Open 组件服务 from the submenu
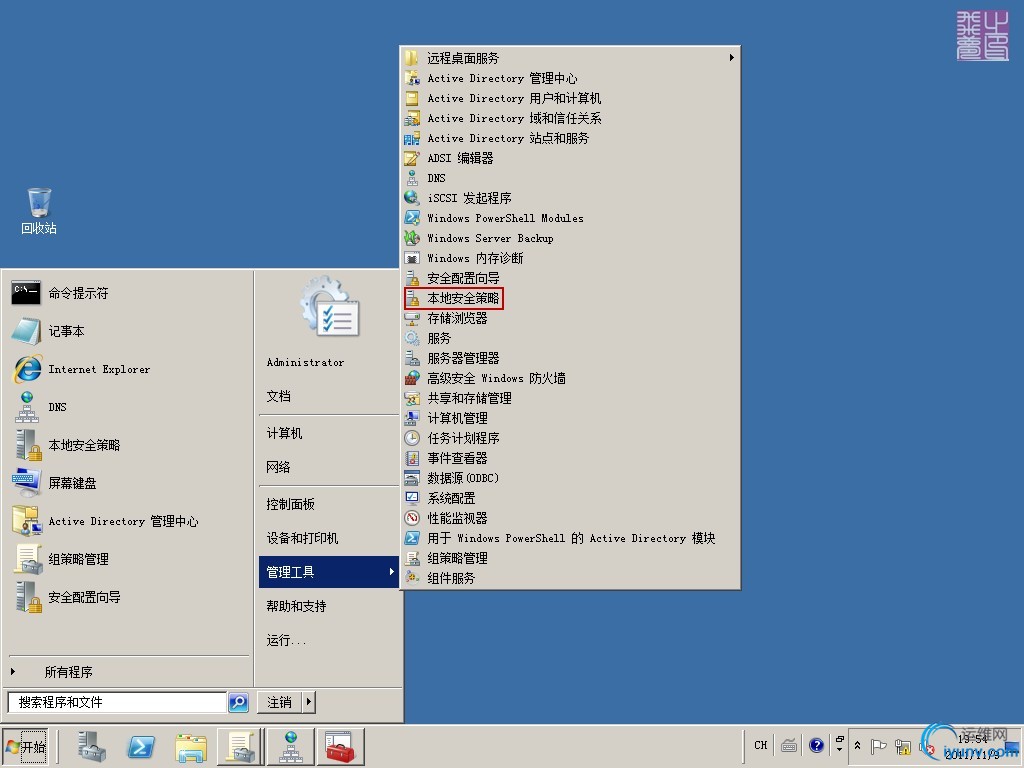 [570, 578]
